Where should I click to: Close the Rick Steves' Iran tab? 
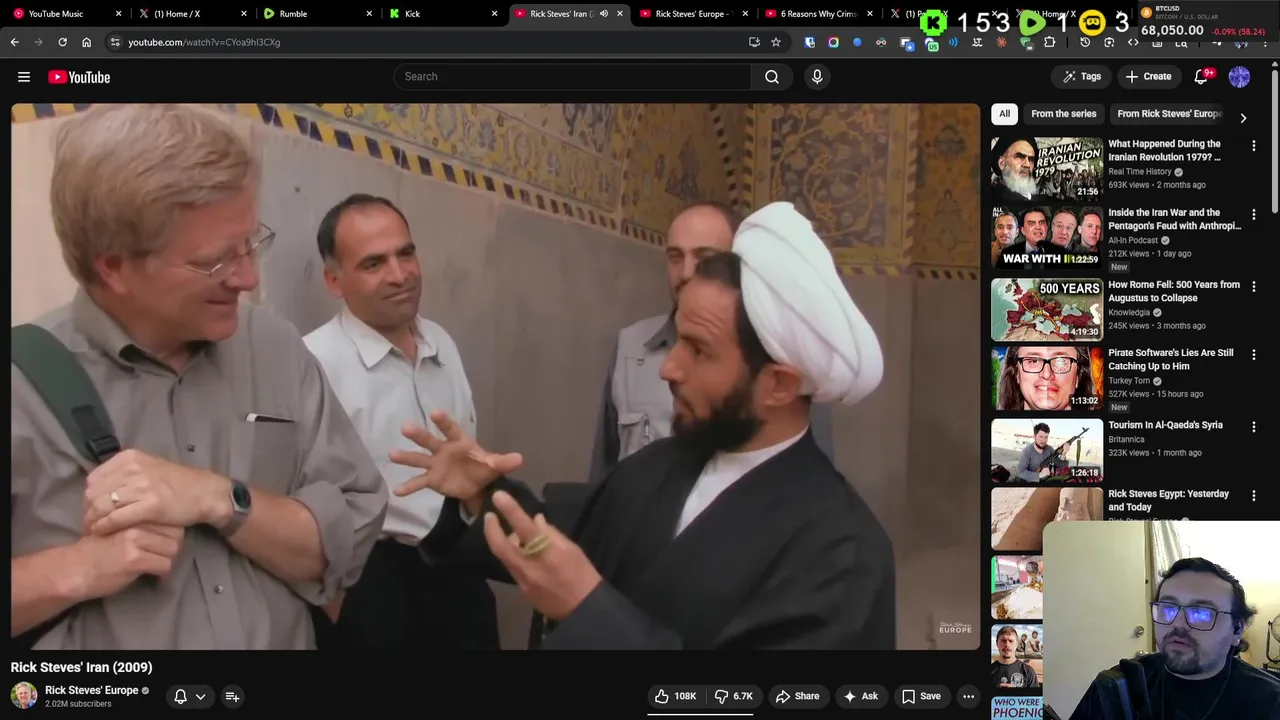click(x=620, y=14)
